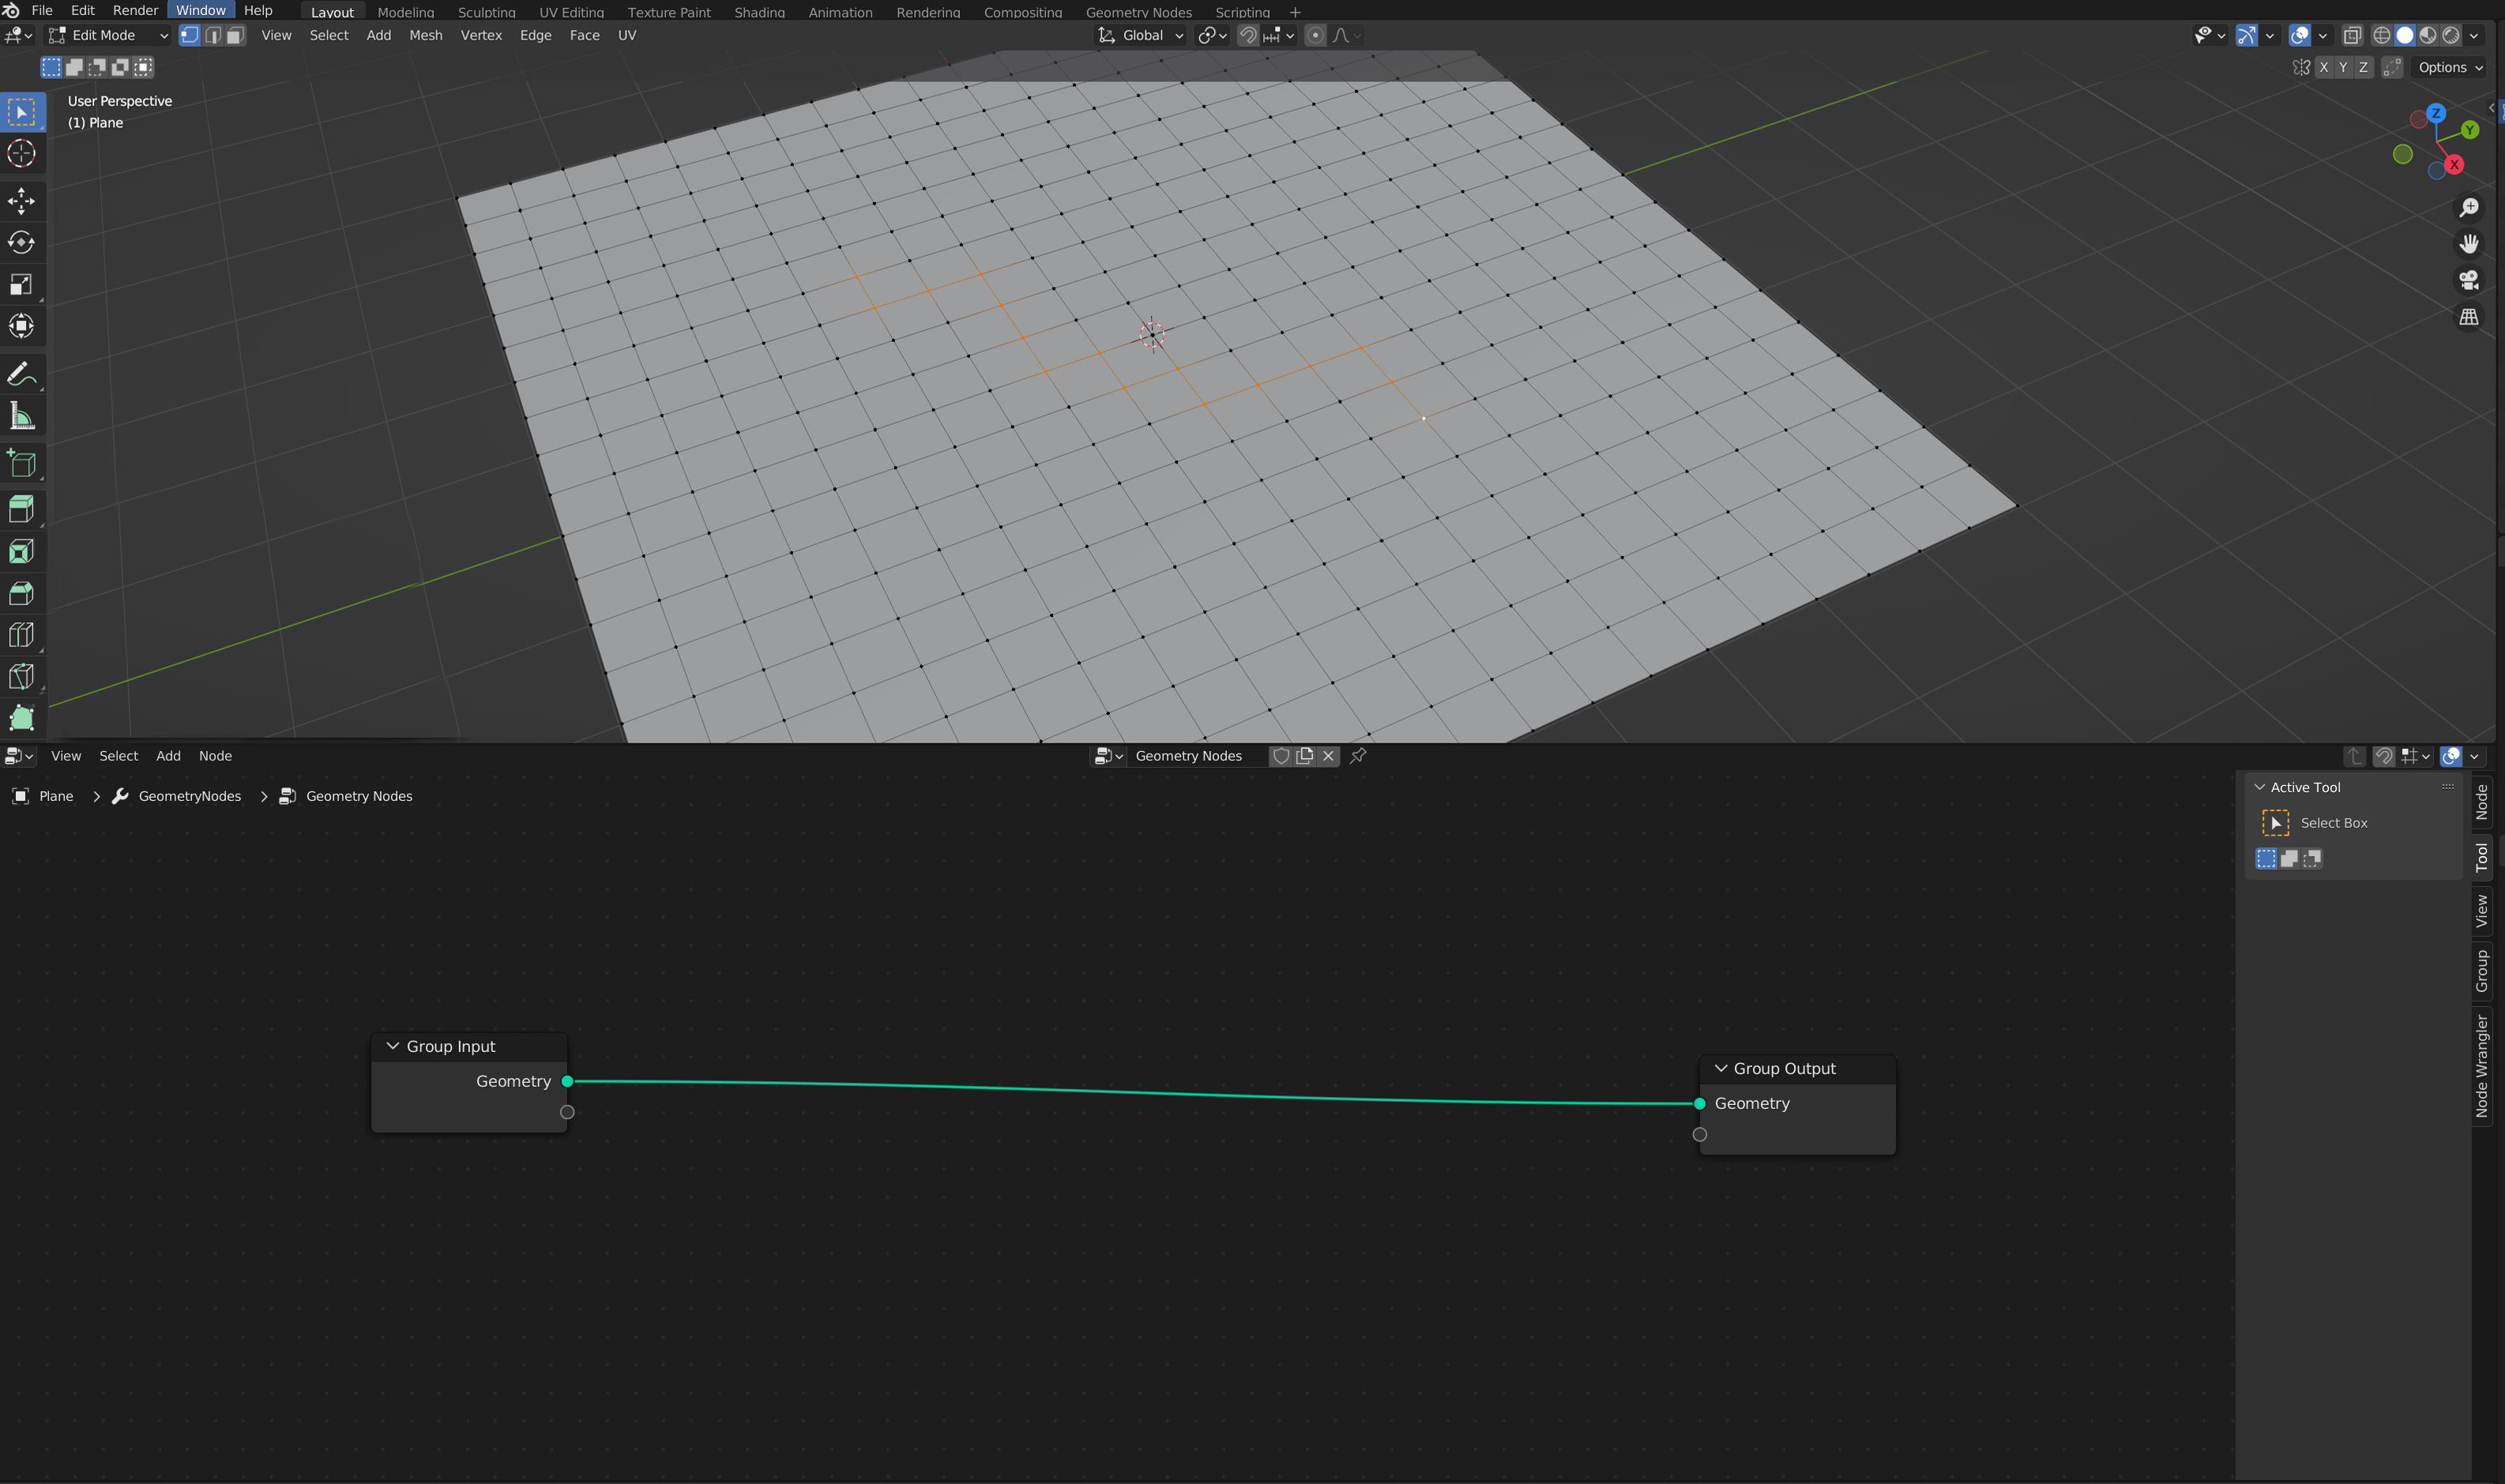Screen dimensions: 2505x1484
Task: Select the Bevel tool
Action: click(21, 593)
